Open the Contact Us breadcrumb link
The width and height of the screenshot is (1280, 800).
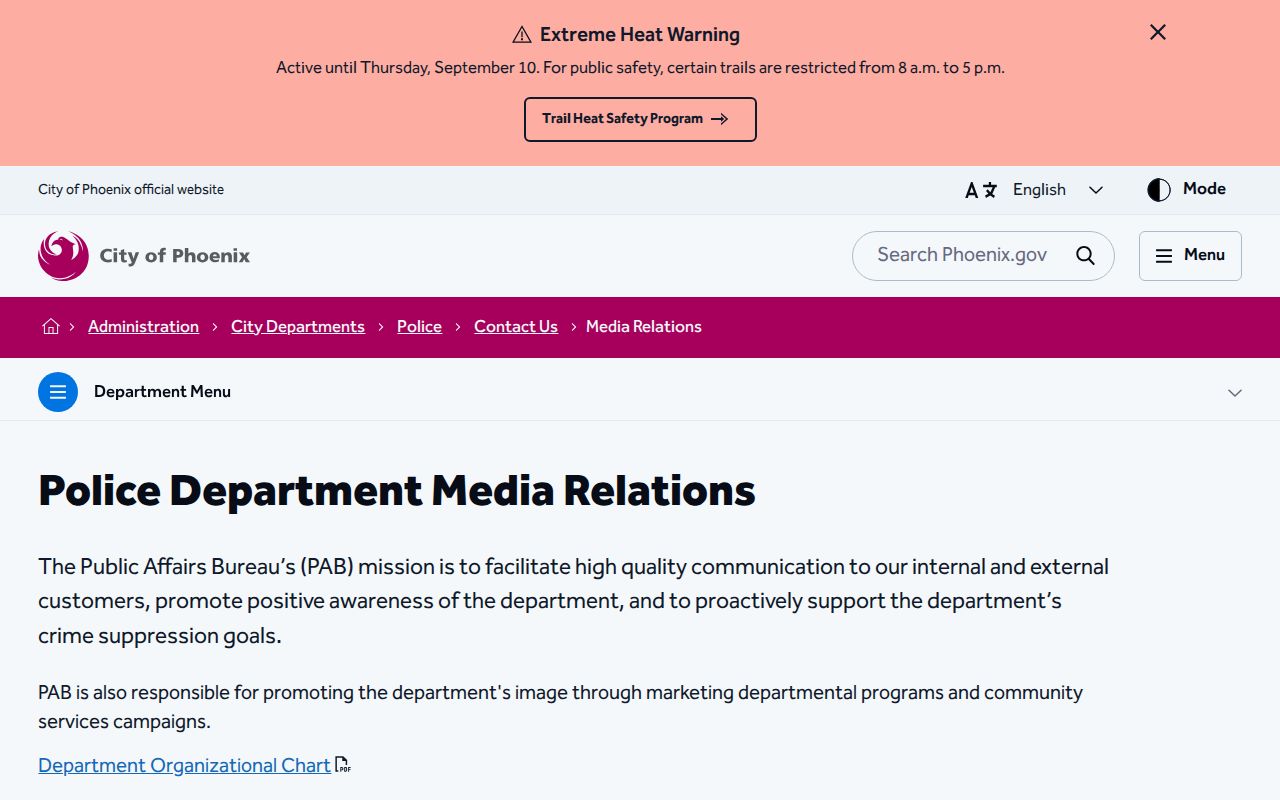coord(516,327)
